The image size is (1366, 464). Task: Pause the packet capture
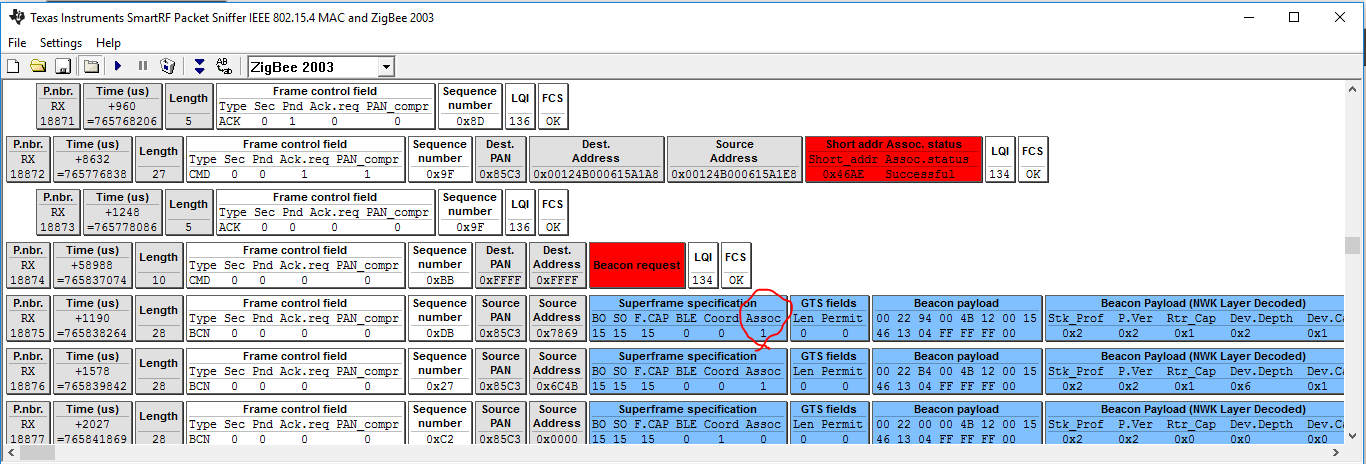[143, 66]
